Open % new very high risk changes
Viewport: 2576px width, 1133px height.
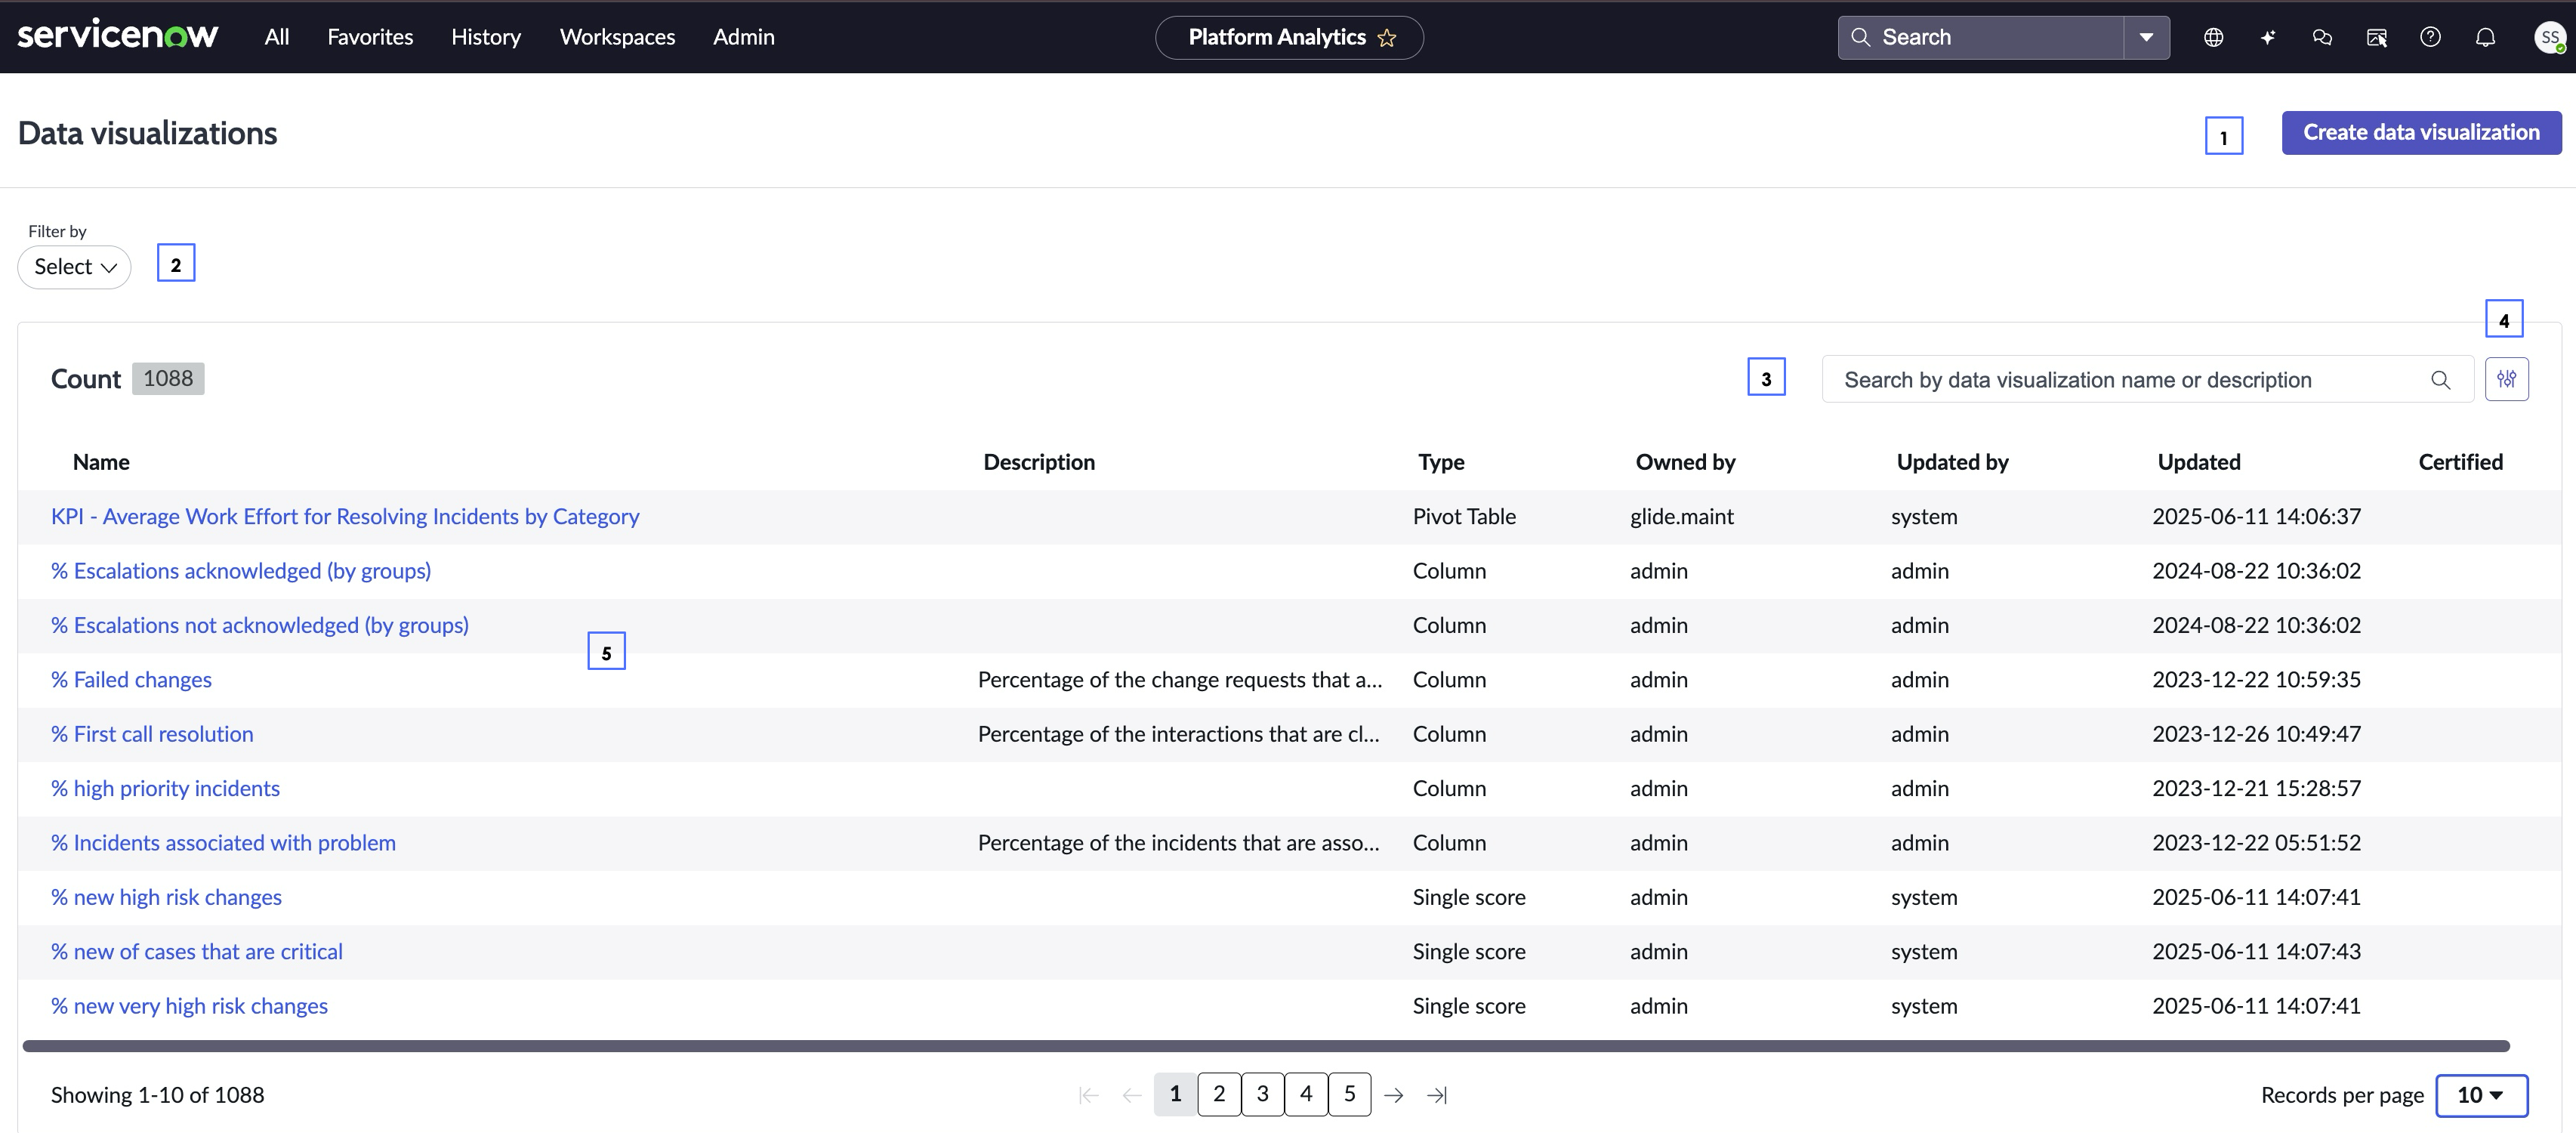click(x=189, y=1006)
